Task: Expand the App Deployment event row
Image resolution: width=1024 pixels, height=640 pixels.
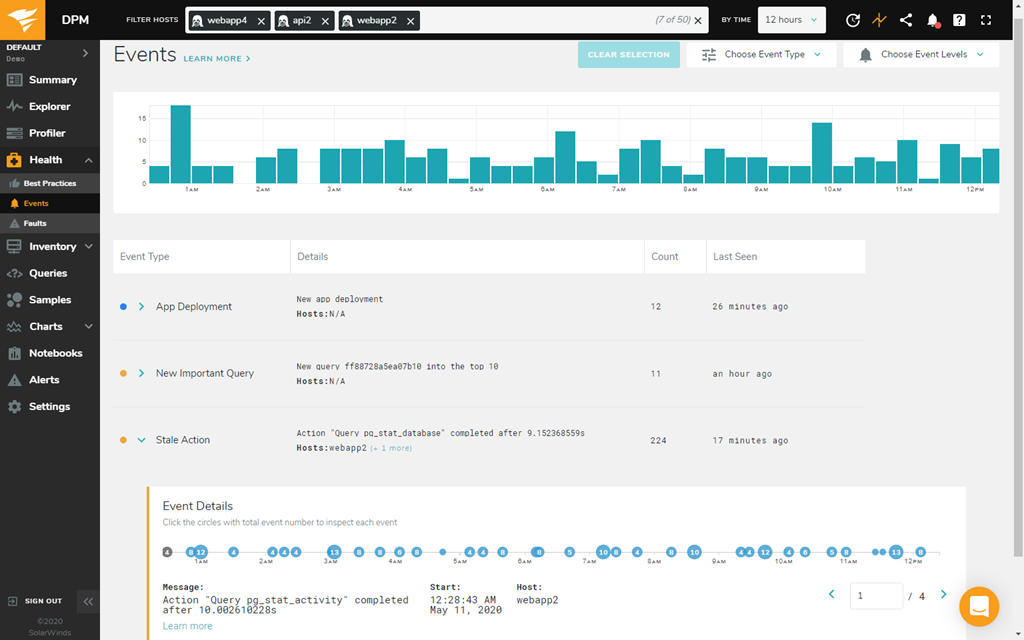Action: [x=144, y=306]
